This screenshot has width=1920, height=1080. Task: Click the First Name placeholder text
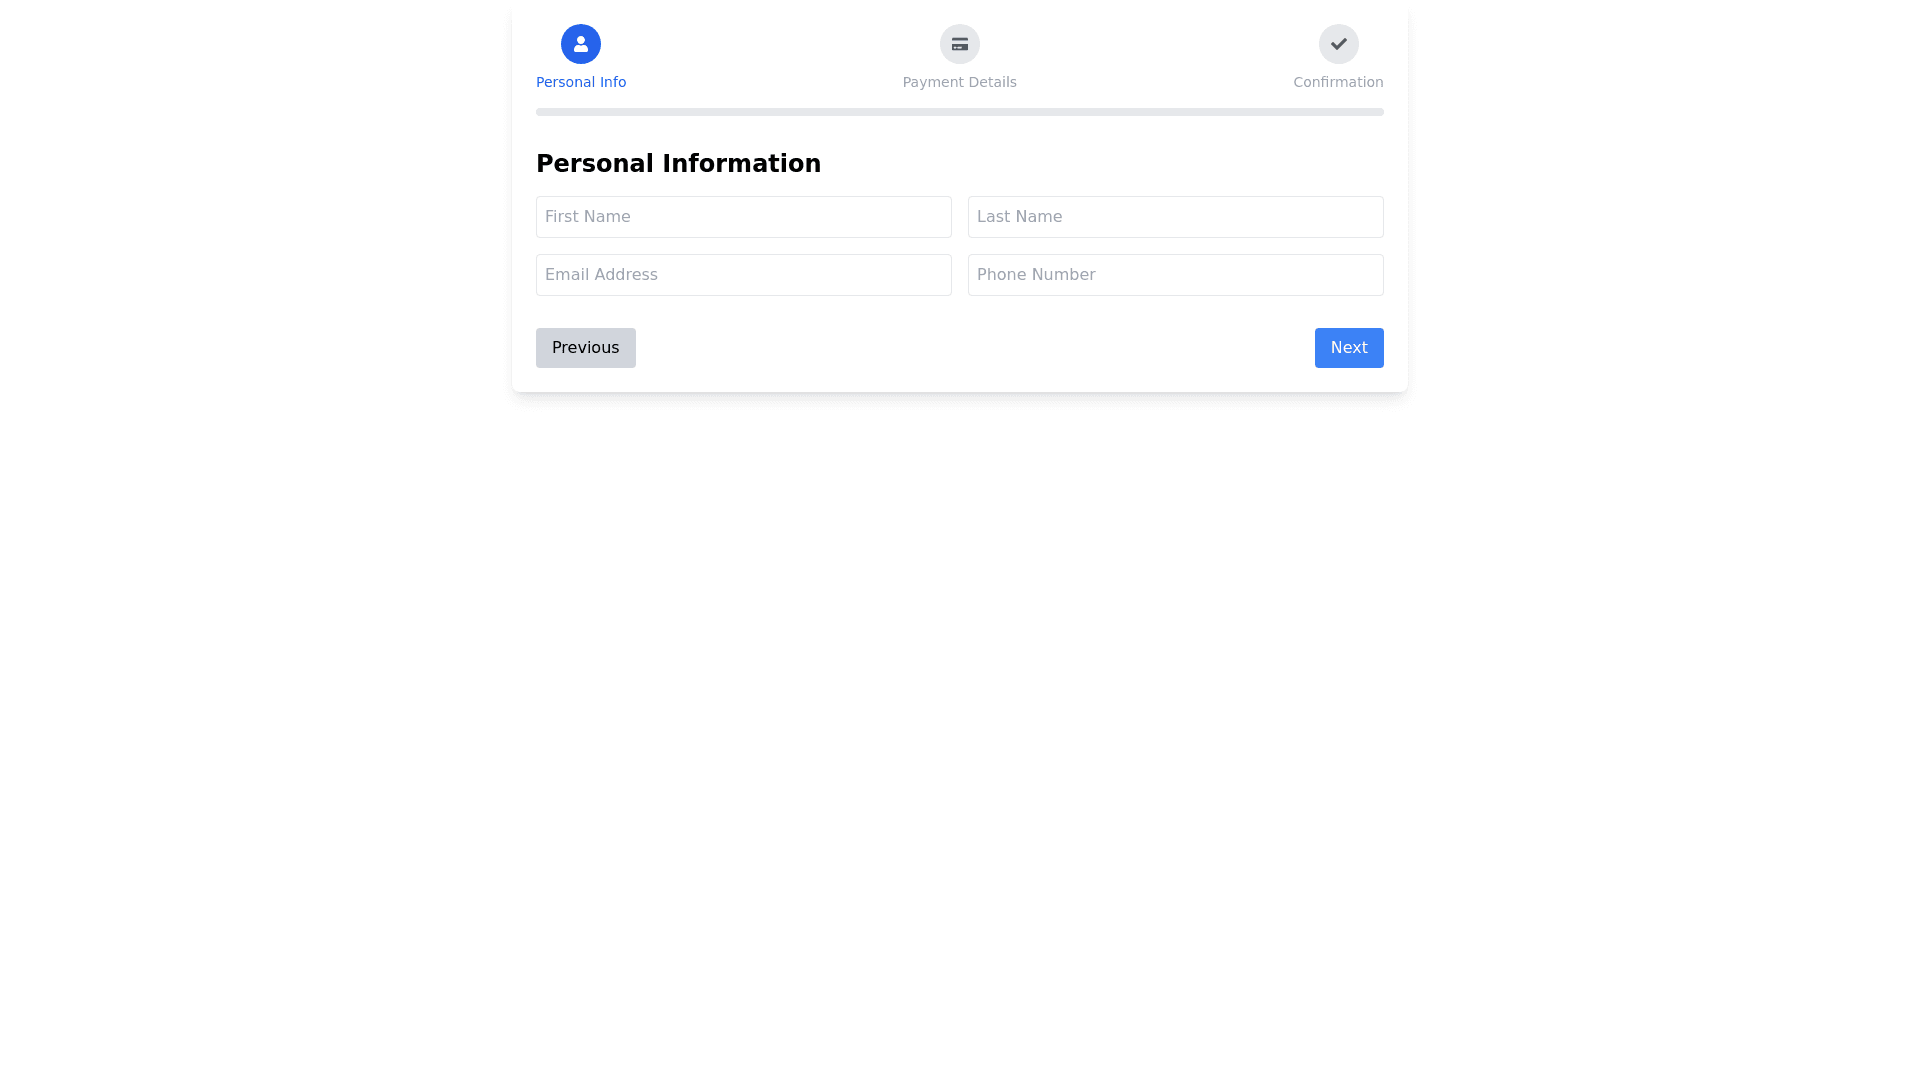[588, 217]
